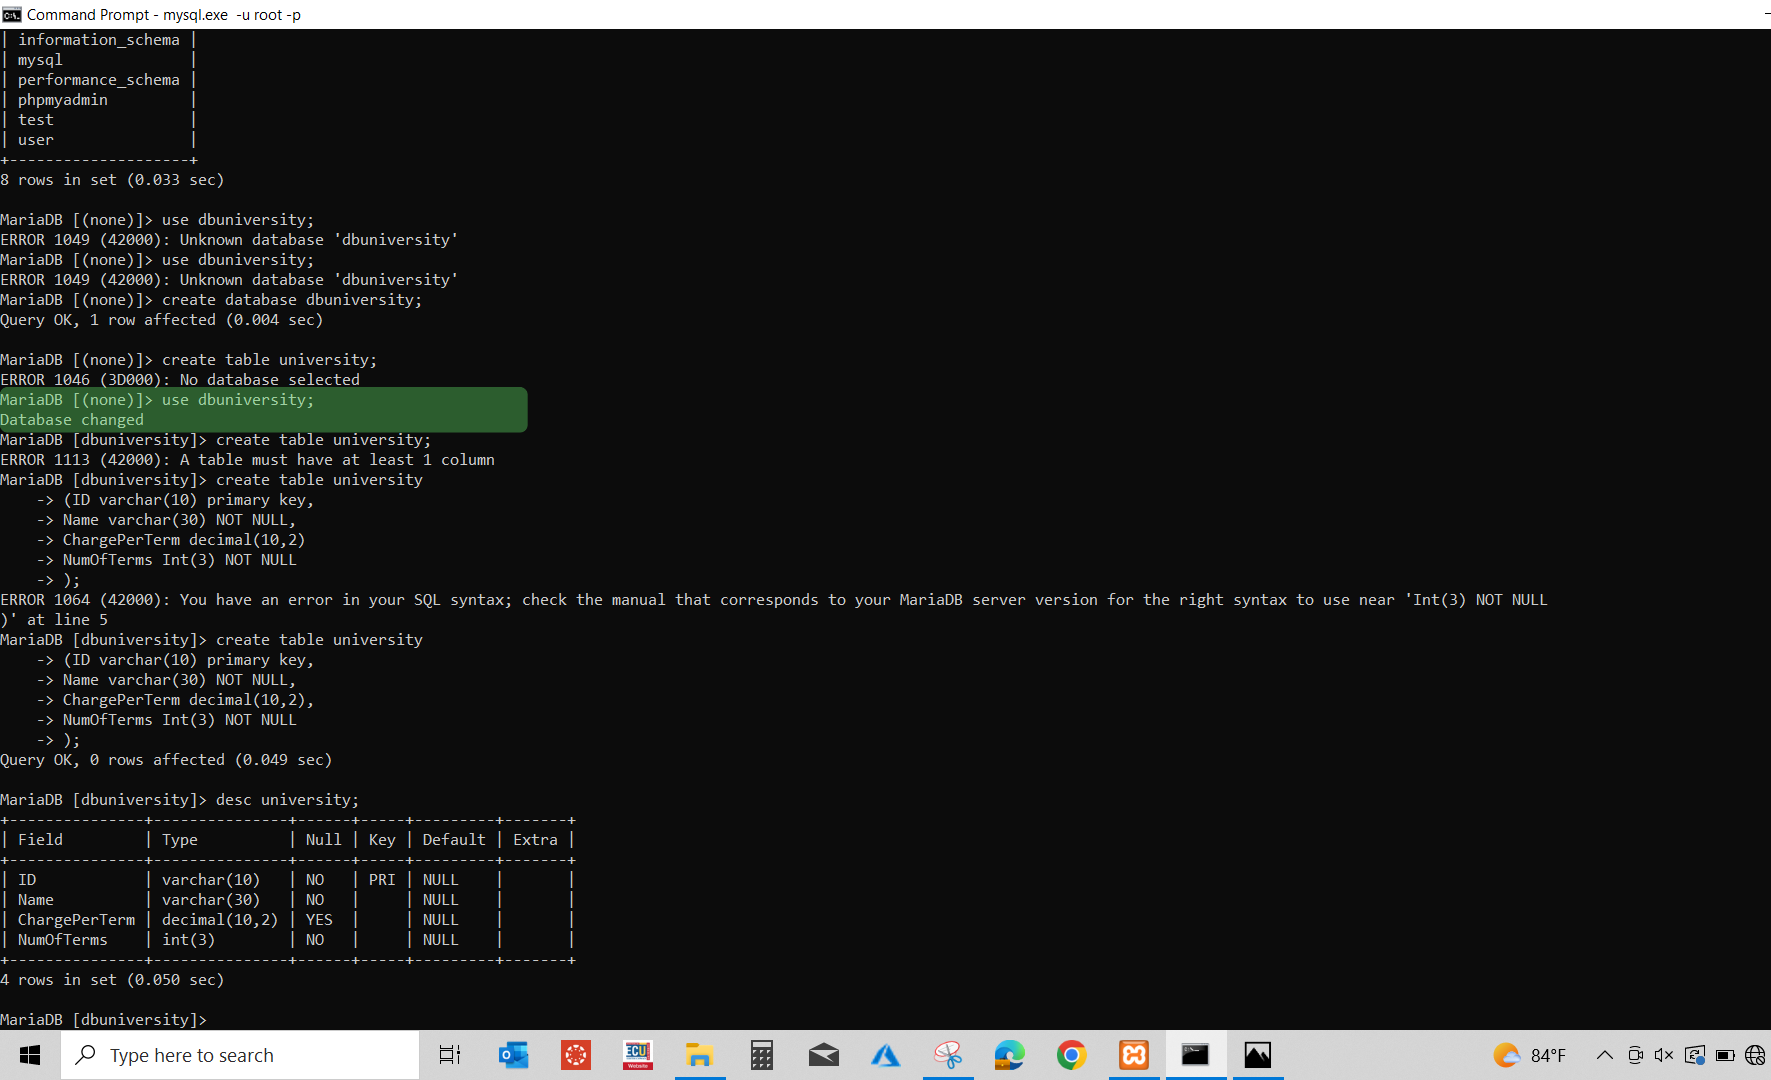Image resolution: width=1771 pixels, height=1080 pixels.
Task: Open File Explorer
Action: pyautogui.click(x=700, y=1055)
